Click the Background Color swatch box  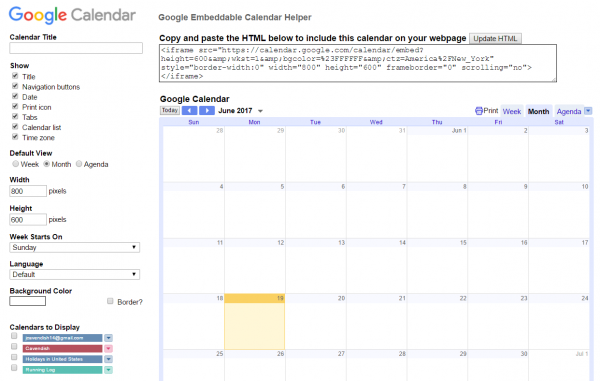(x=28, y=301)
